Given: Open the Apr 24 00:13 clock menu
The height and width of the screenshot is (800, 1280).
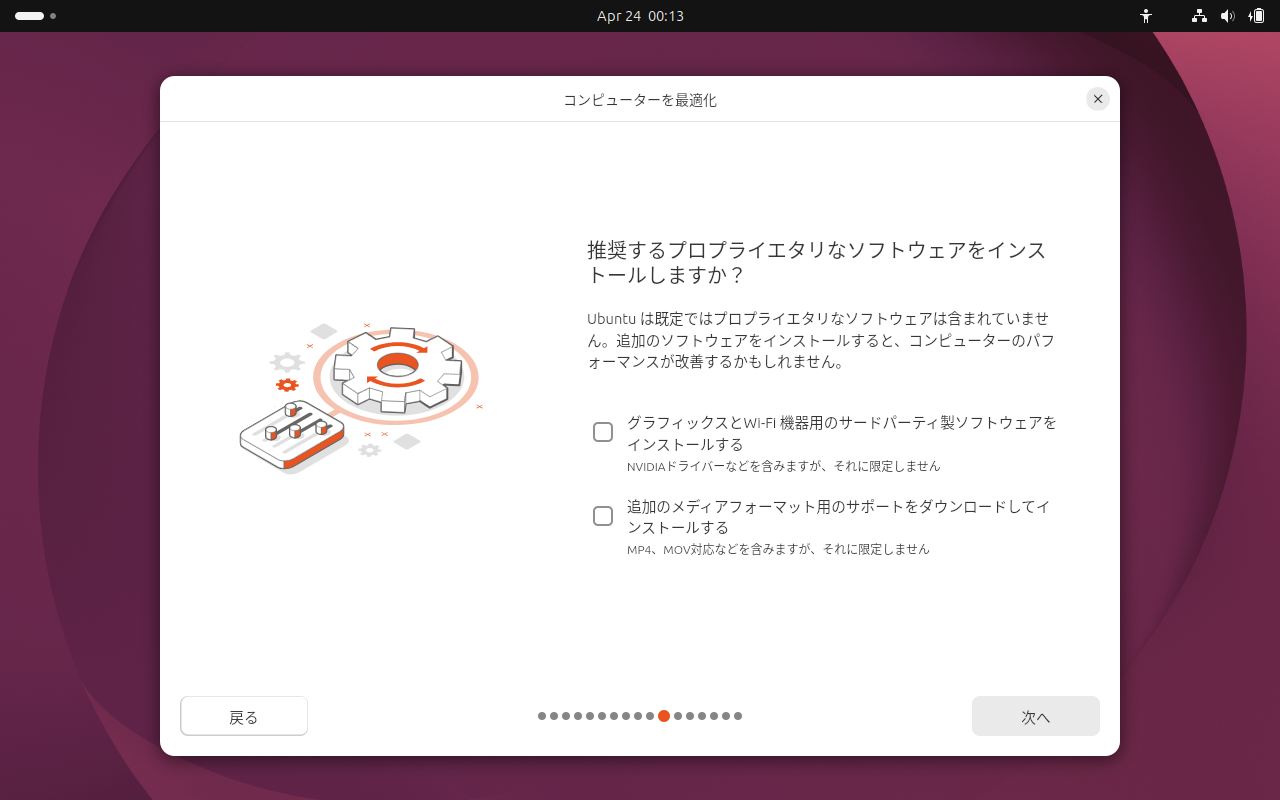Looking at the screenshot, I should tap(640, 16).
